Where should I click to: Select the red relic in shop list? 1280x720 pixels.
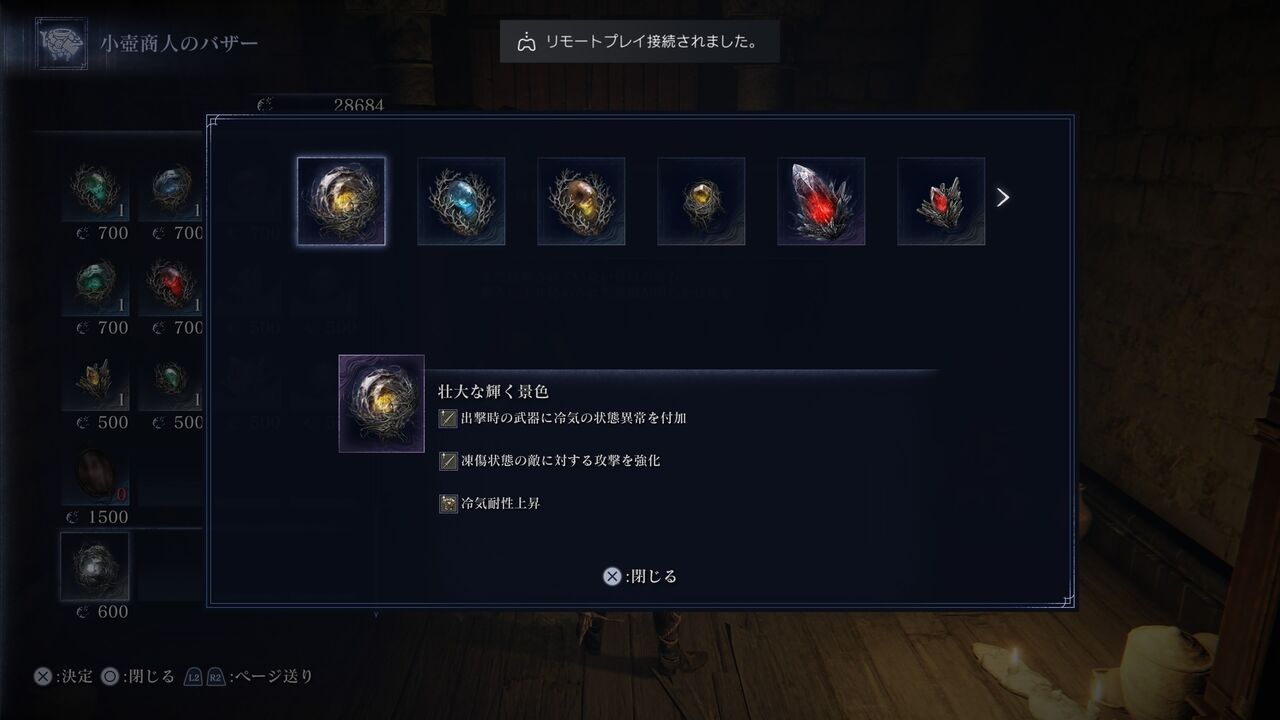171,286
